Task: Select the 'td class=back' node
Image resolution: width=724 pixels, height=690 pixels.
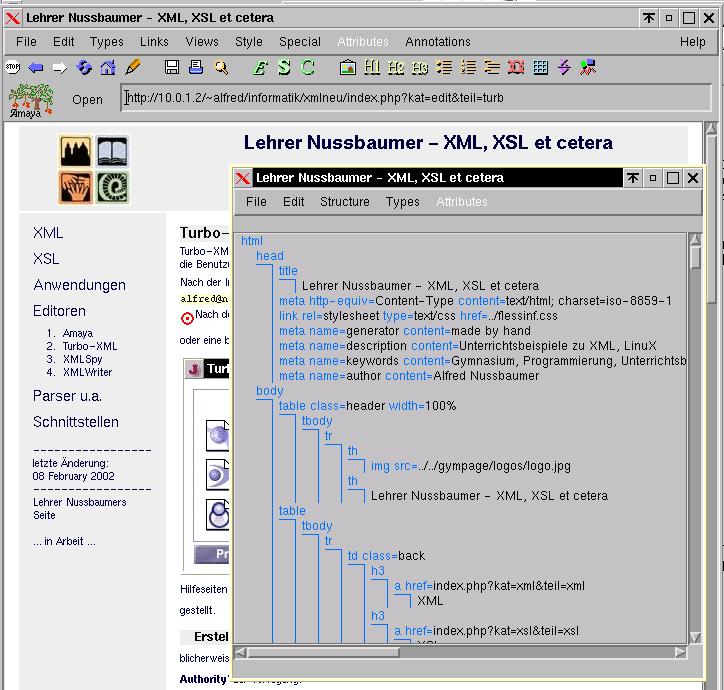Action: 386,556
